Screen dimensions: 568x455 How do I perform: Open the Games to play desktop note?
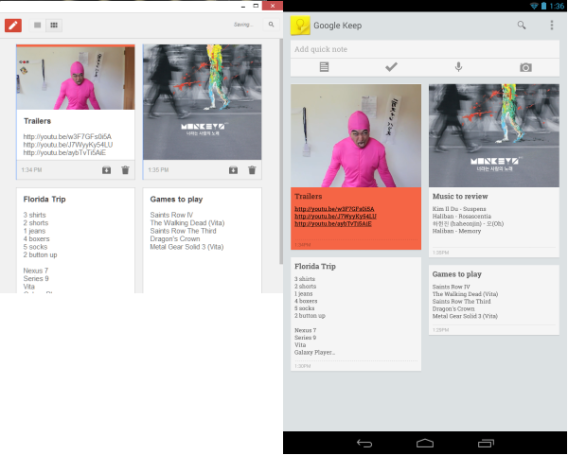(x=202, y=240)
